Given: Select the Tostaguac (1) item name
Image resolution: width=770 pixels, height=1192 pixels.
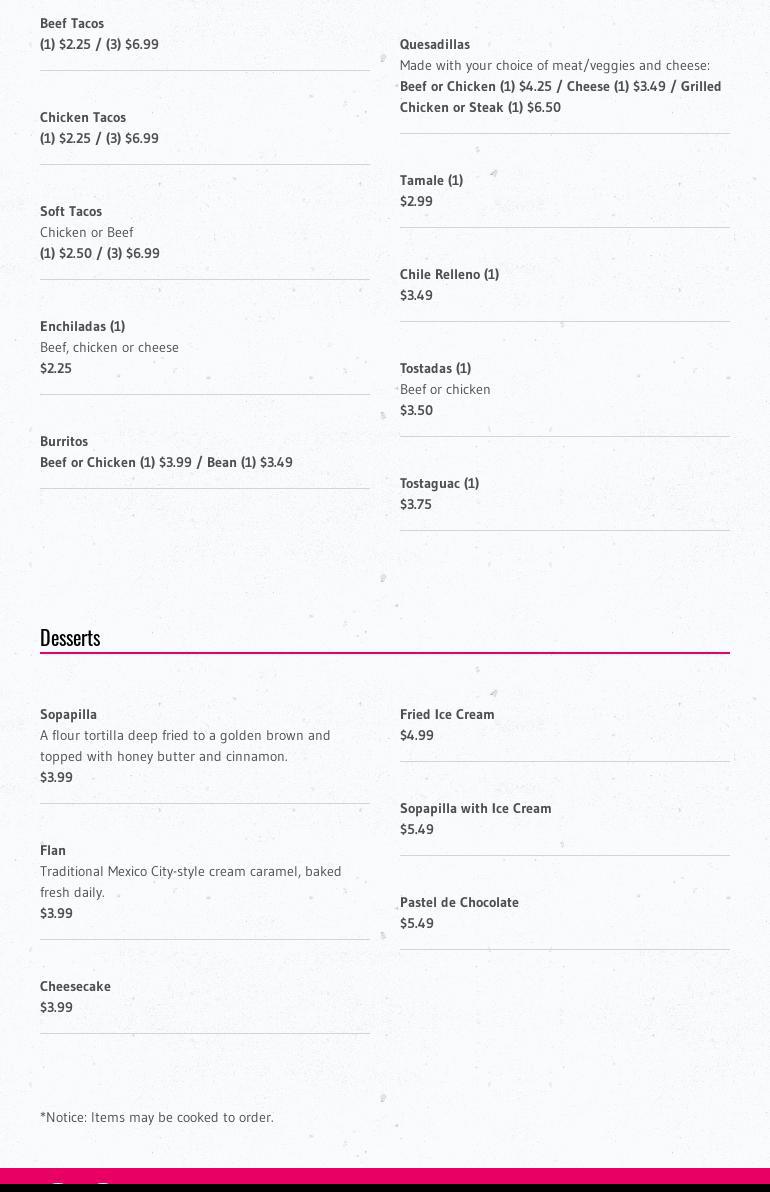Looking at the screenshot, I should pyautogui.click(x=439, y=483).
